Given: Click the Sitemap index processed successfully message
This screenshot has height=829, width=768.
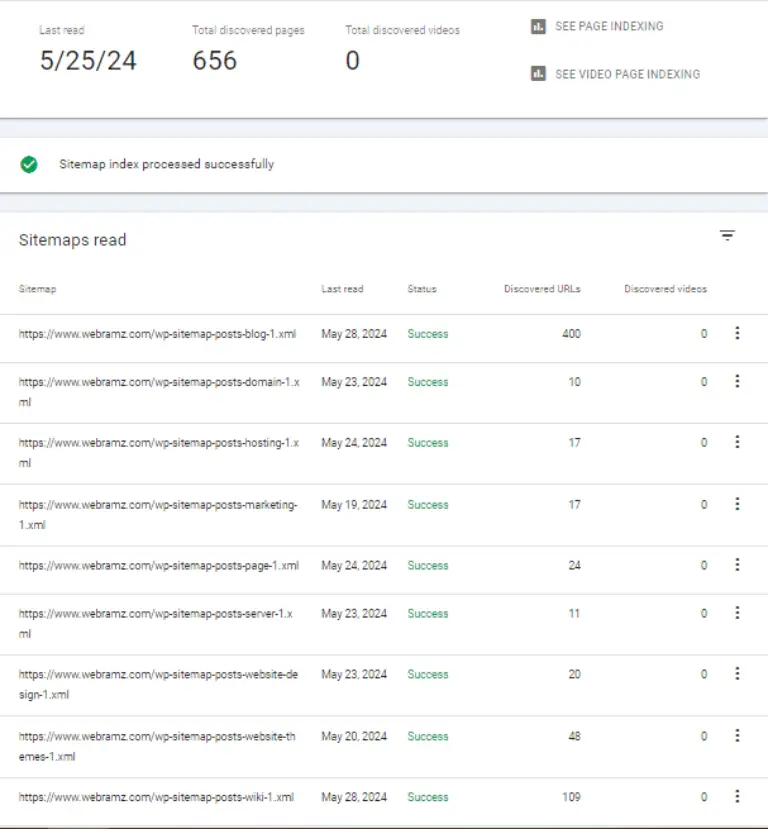Looking at the screenshot, I should (x=166, y=164).
